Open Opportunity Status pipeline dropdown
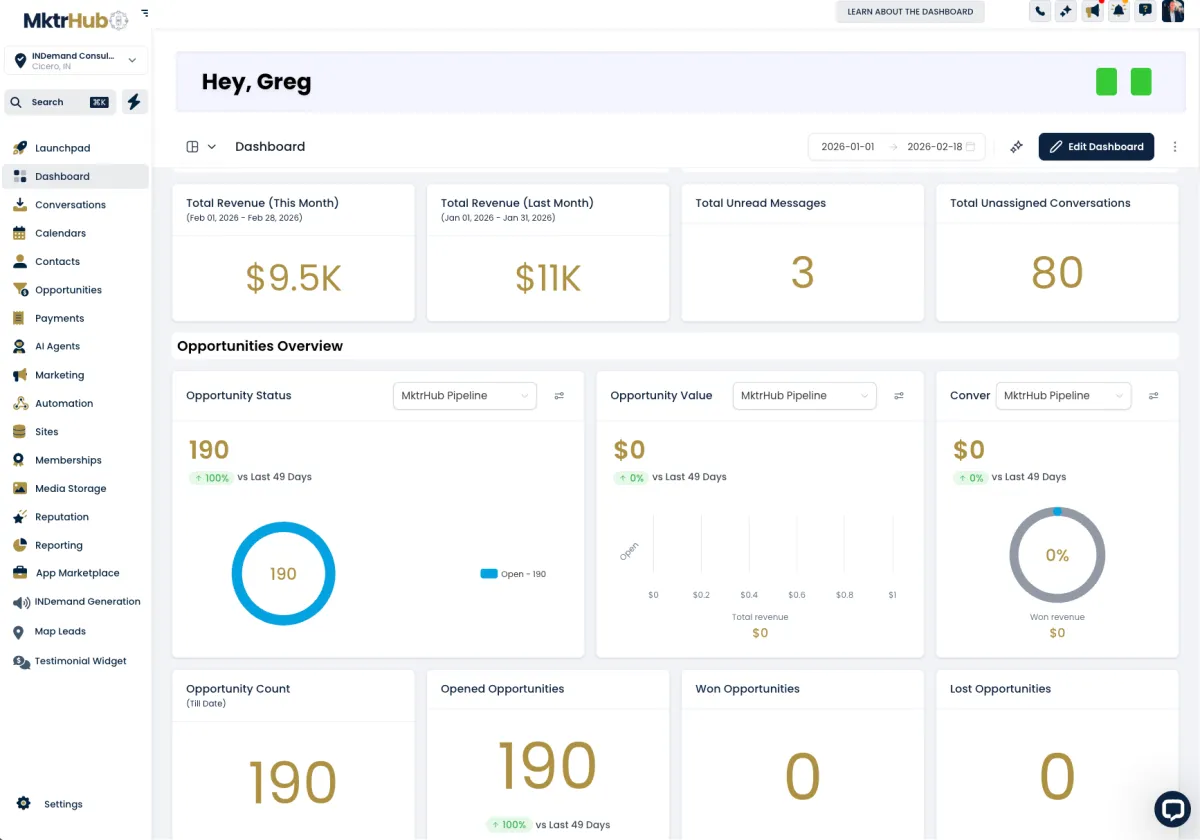1200x840 pixels. click(x=465, y=396)
